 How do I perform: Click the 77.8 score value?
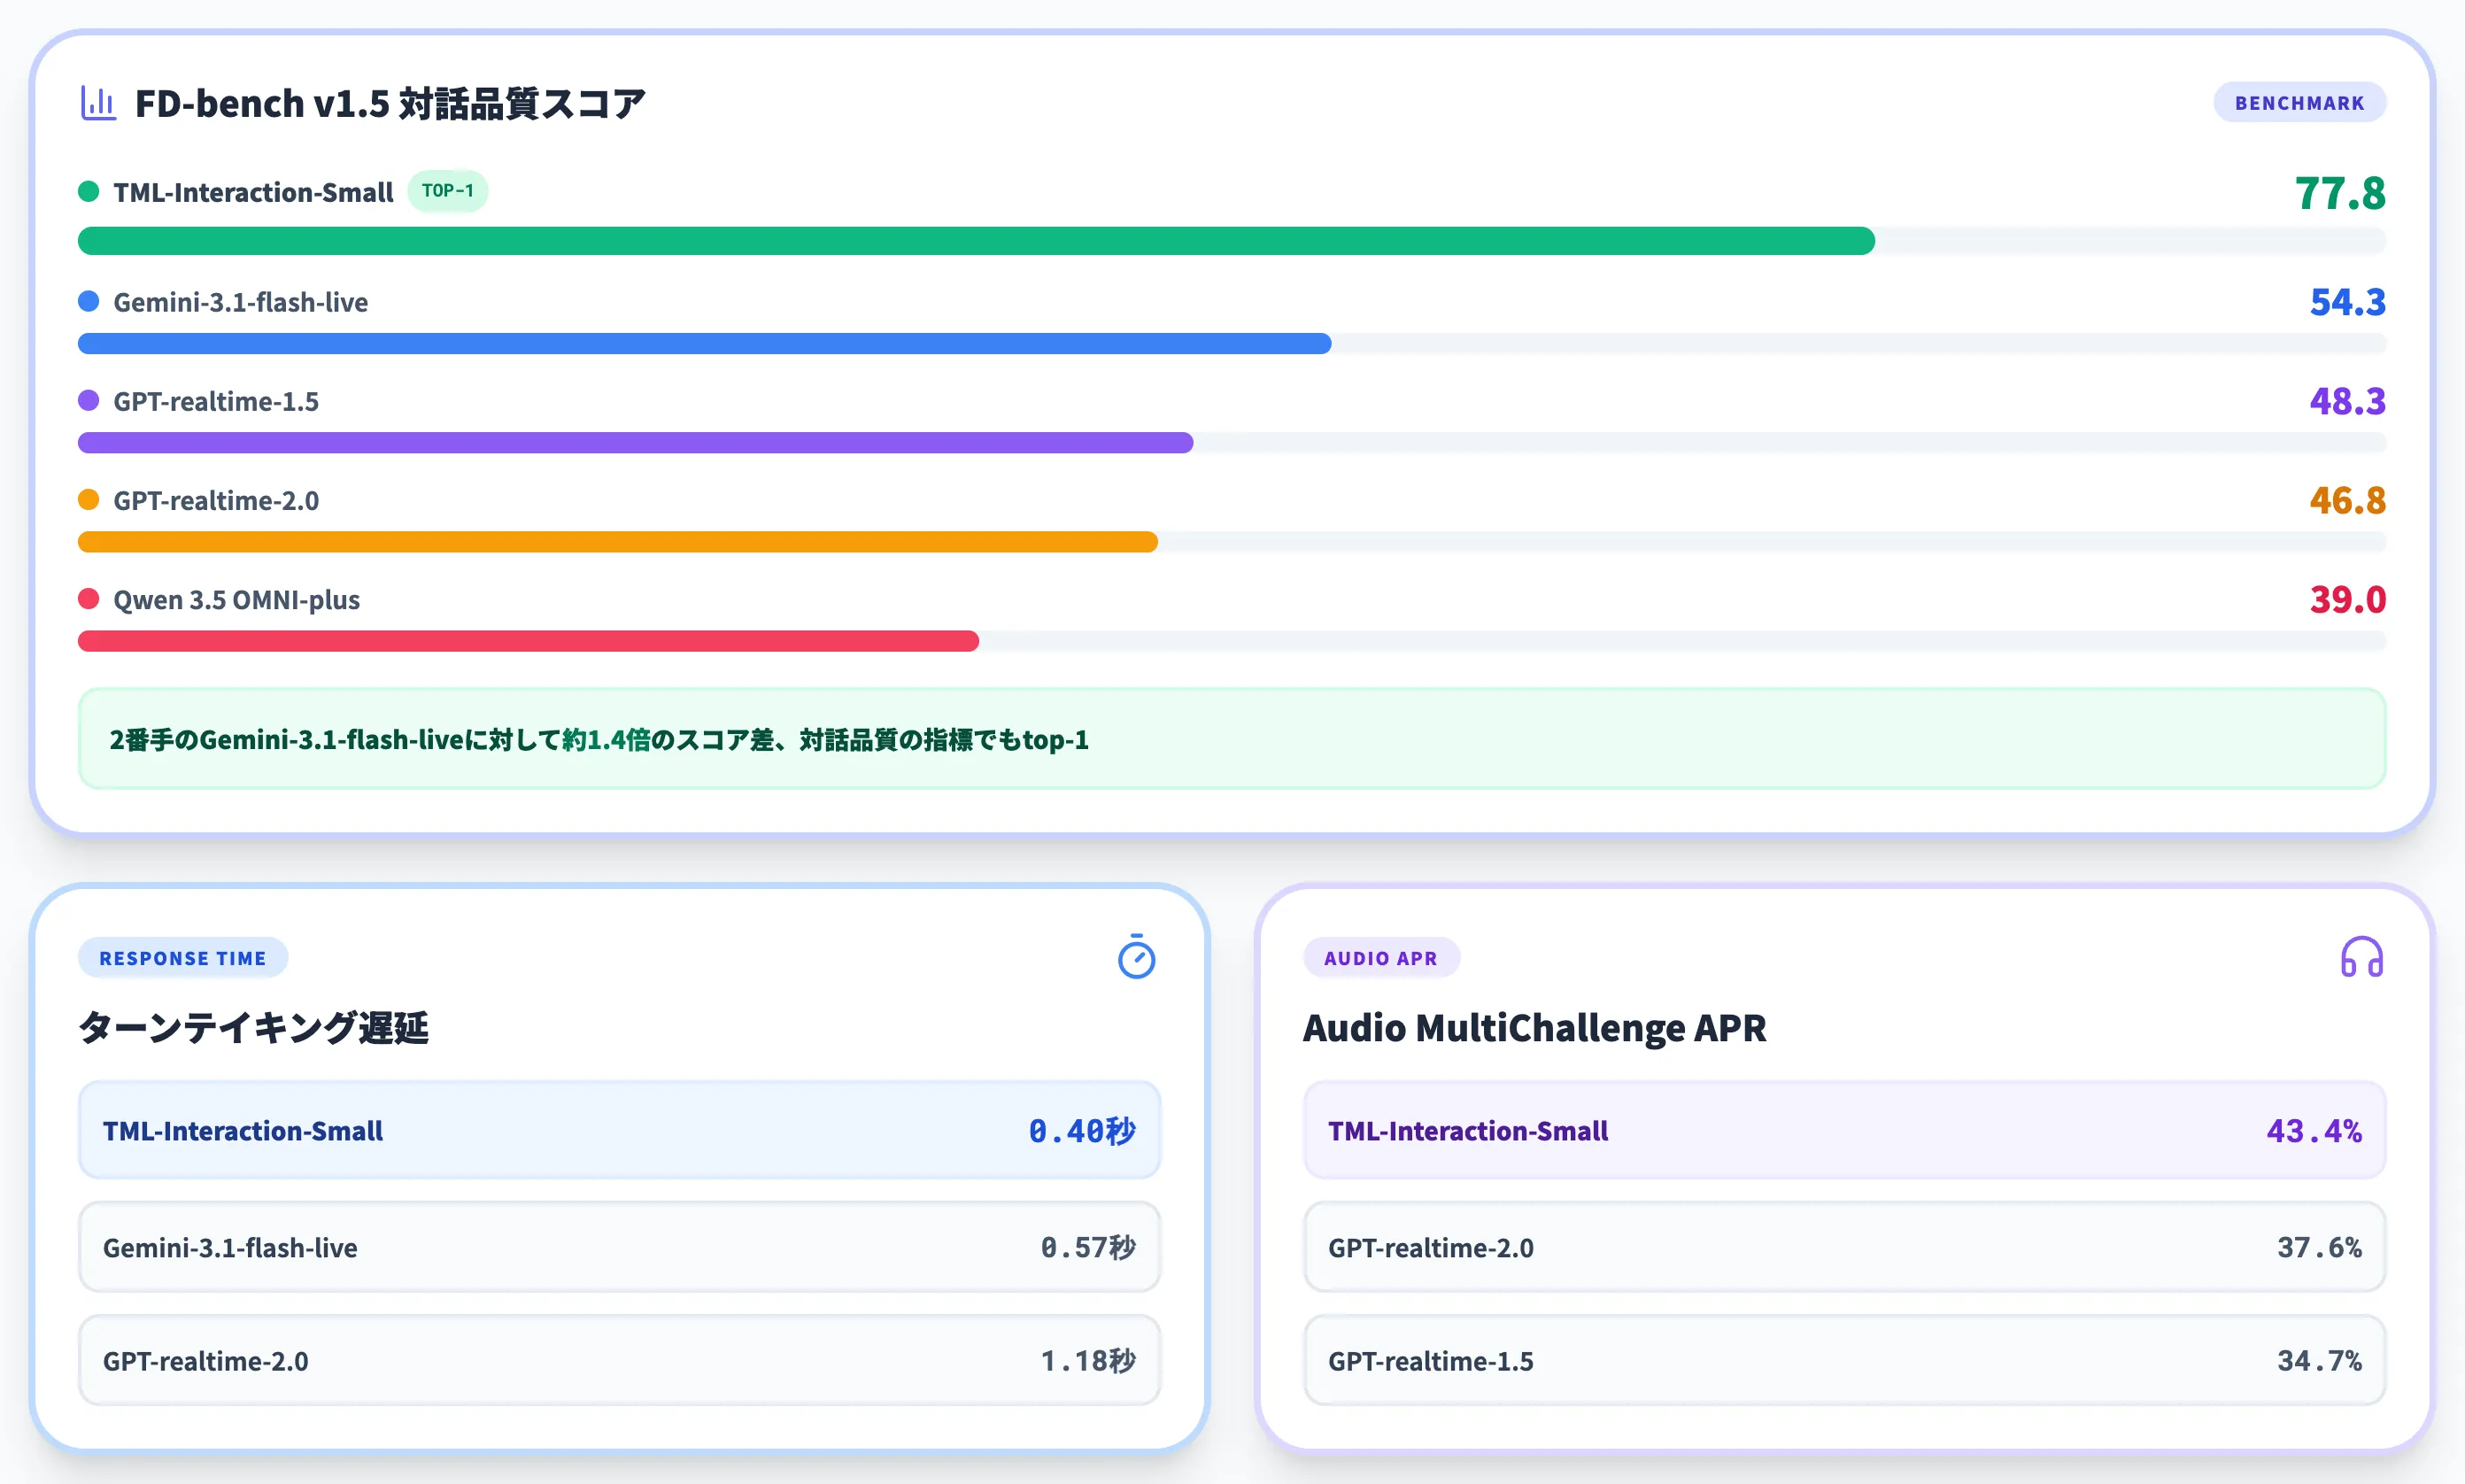pyautogui.click(x=2340, y=193)
